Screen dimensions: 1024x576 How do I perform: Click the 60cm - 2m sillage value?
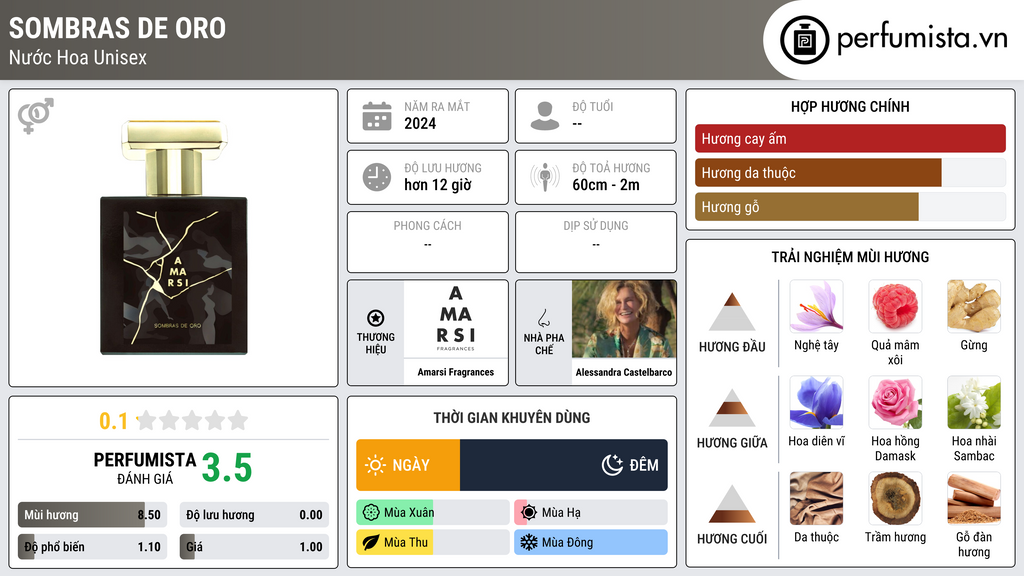point(606,185)
